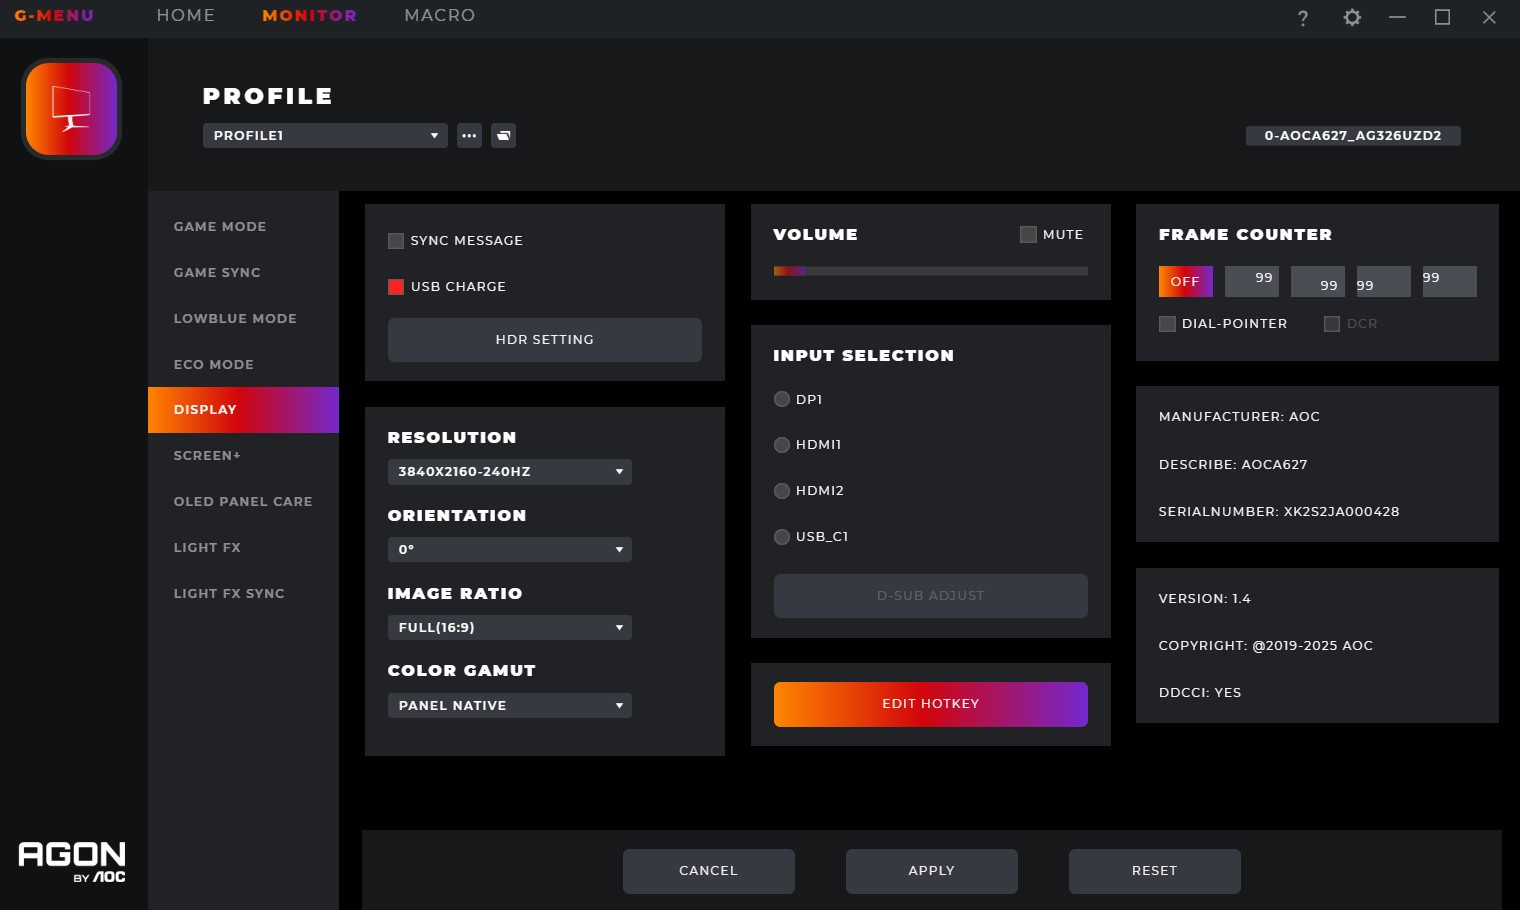Click the Reset button
The image size is (1520, 910).
(x=1155, y=871)
